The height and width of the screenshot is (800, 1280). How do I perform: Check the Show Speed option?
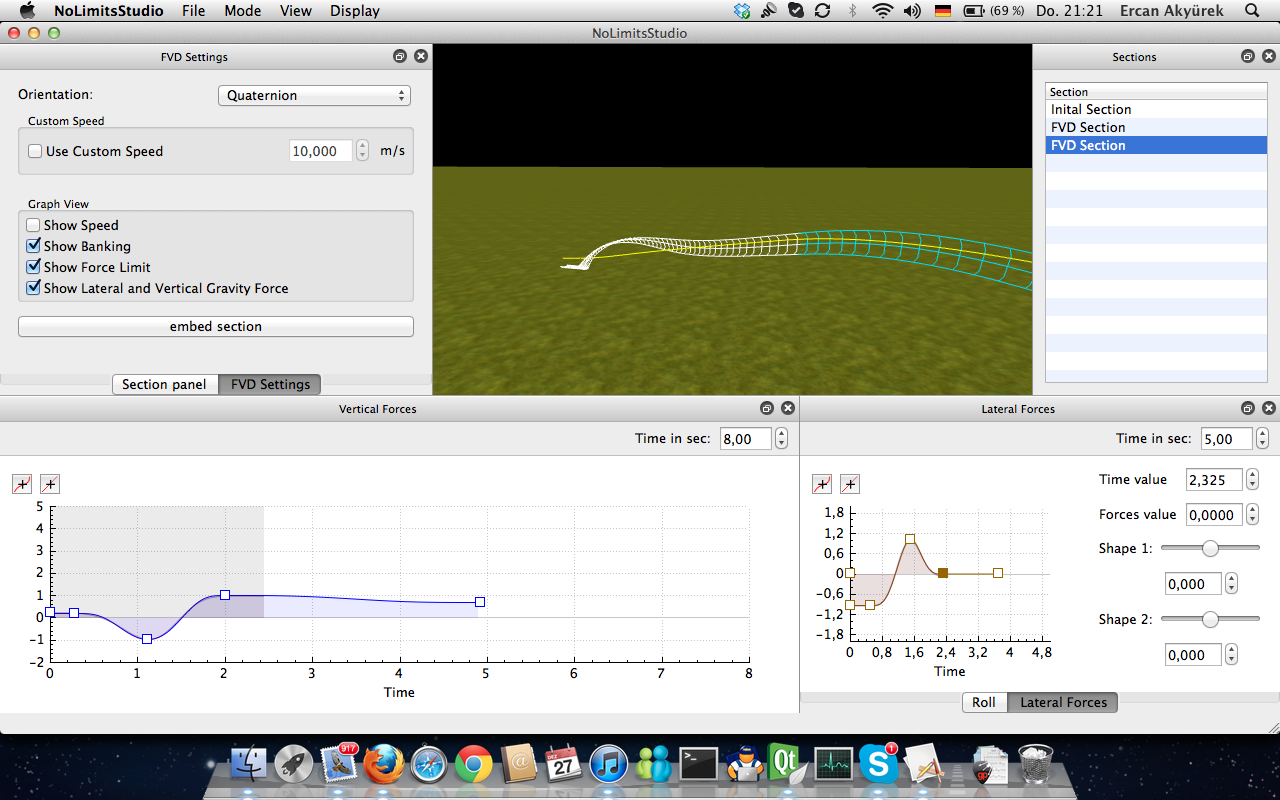(34, 226)
